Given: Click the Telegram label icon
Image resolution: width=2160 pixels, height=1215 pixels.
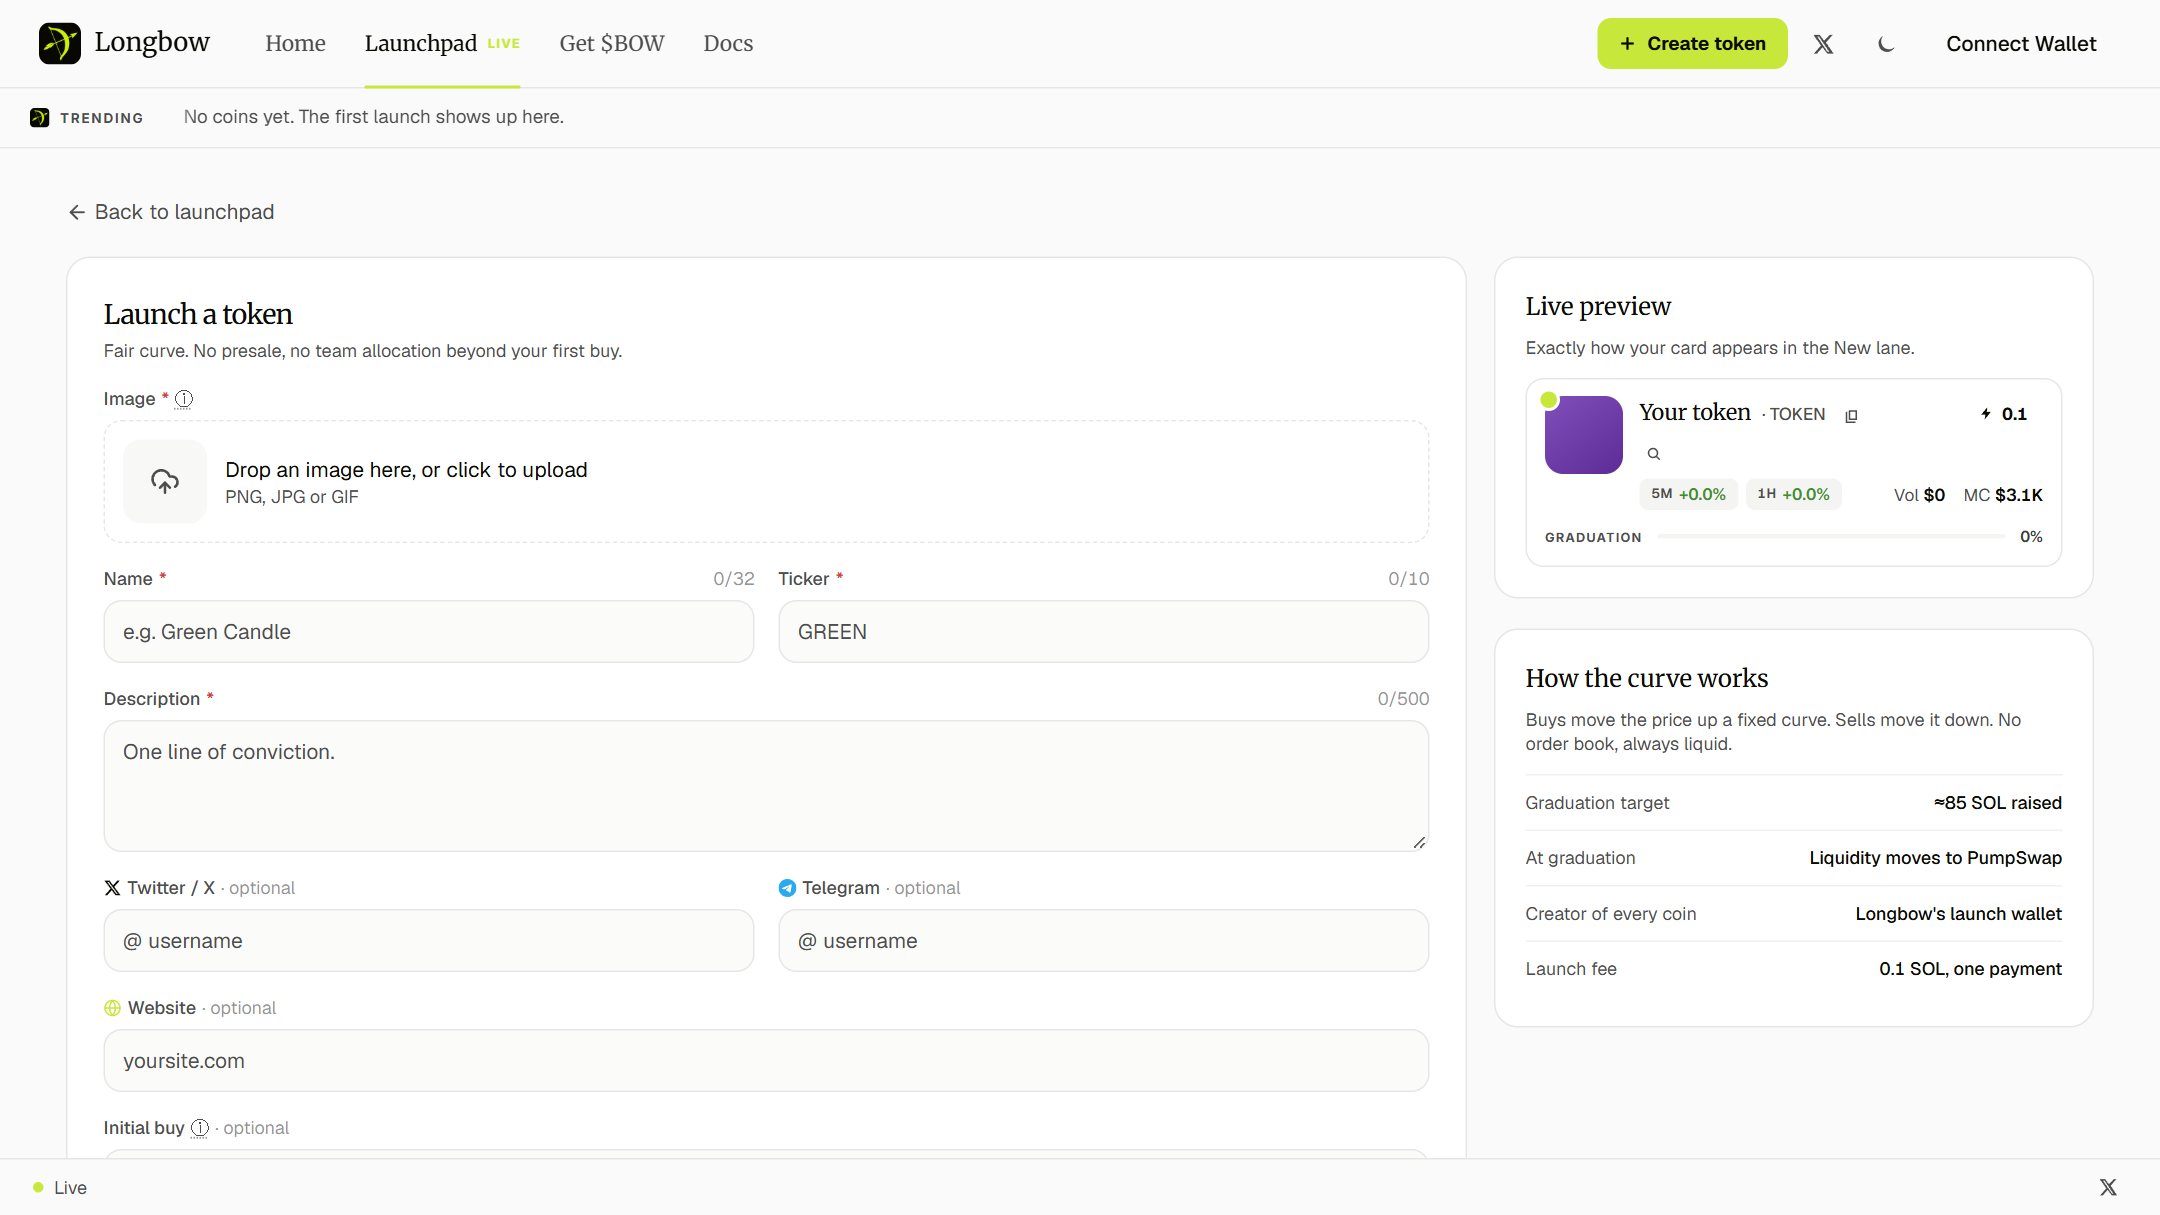Looking at the screenshot, I should [x=787, y=888].
